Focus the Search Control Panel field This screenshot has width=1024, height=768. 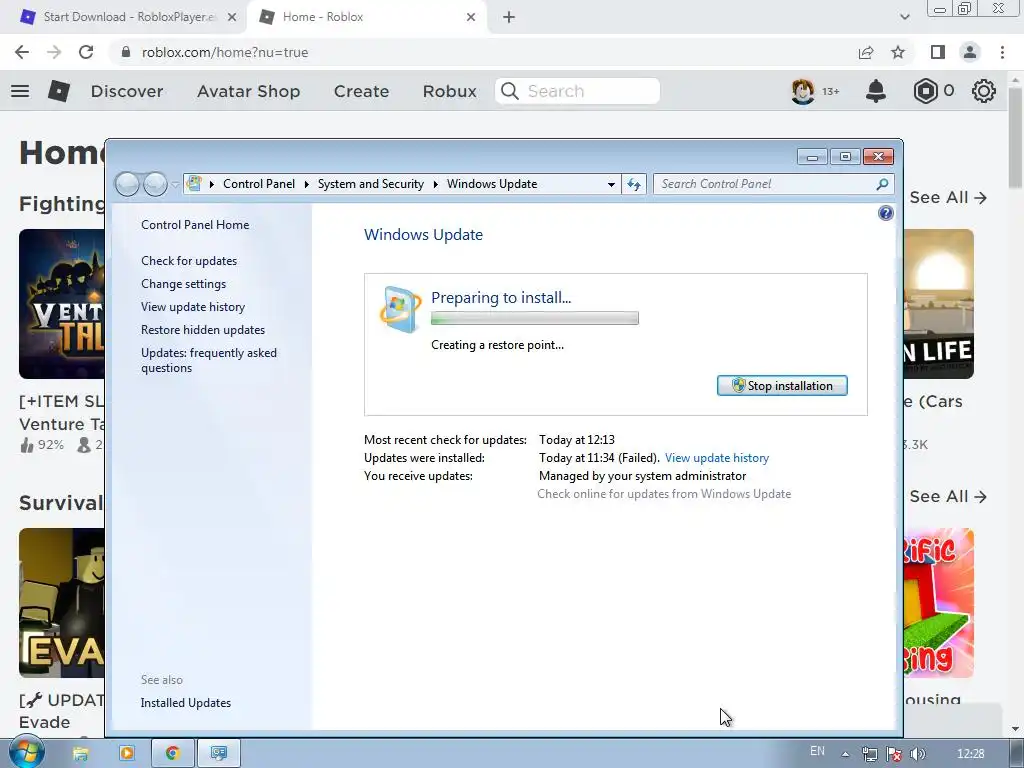[x=773, y=184]
